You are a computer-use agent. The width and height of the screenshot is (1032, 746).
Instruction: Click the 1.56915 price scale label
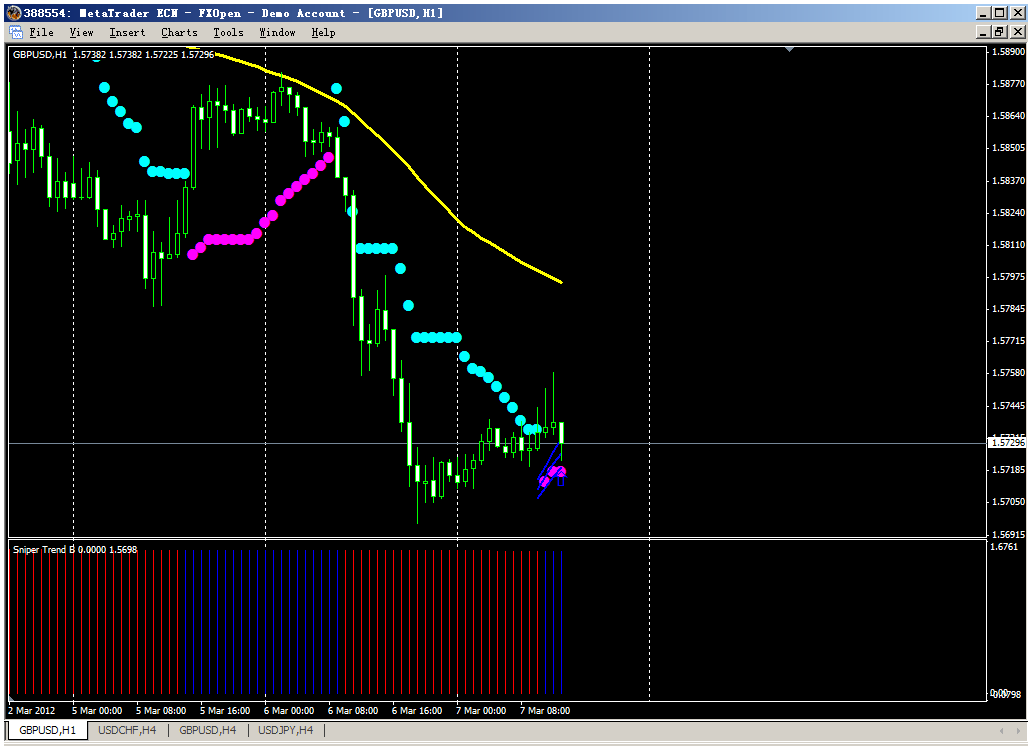pos(1008,535)
